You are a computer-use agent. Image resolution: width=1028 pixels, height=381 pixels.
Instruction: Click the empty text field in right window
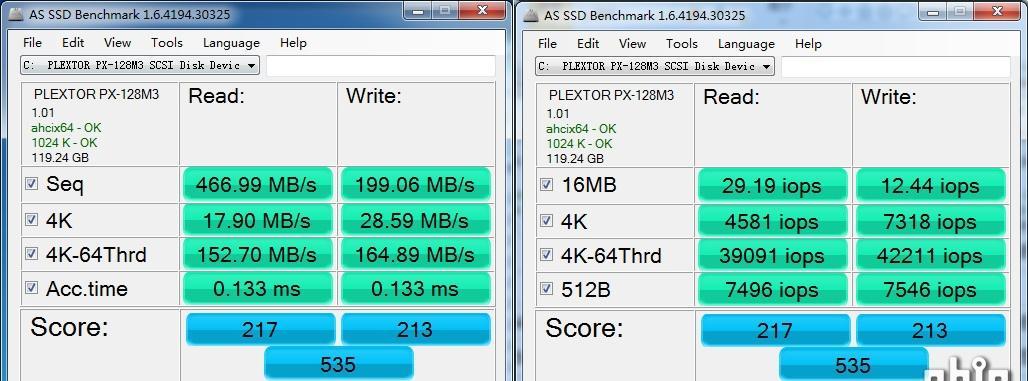pos(896,66)
